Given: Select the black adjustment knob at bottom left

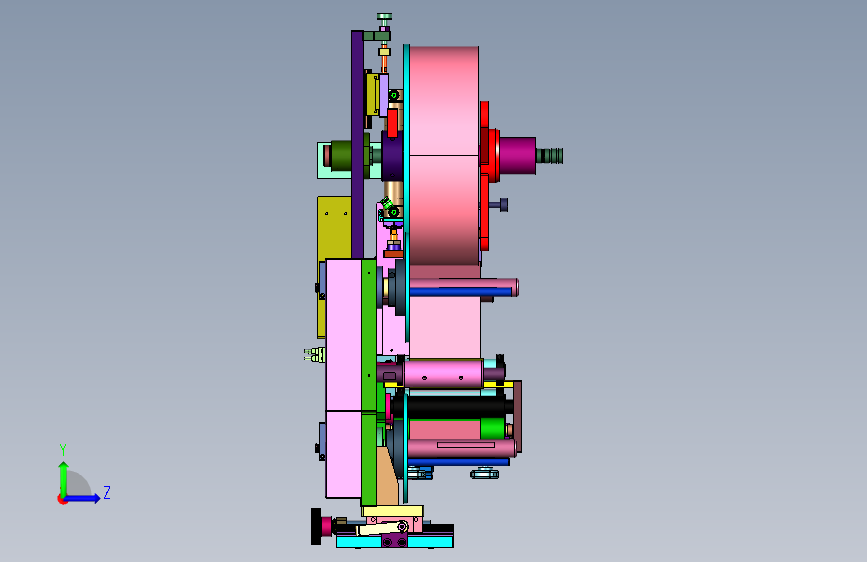Looking at the screenshot, I should (316, 526).
